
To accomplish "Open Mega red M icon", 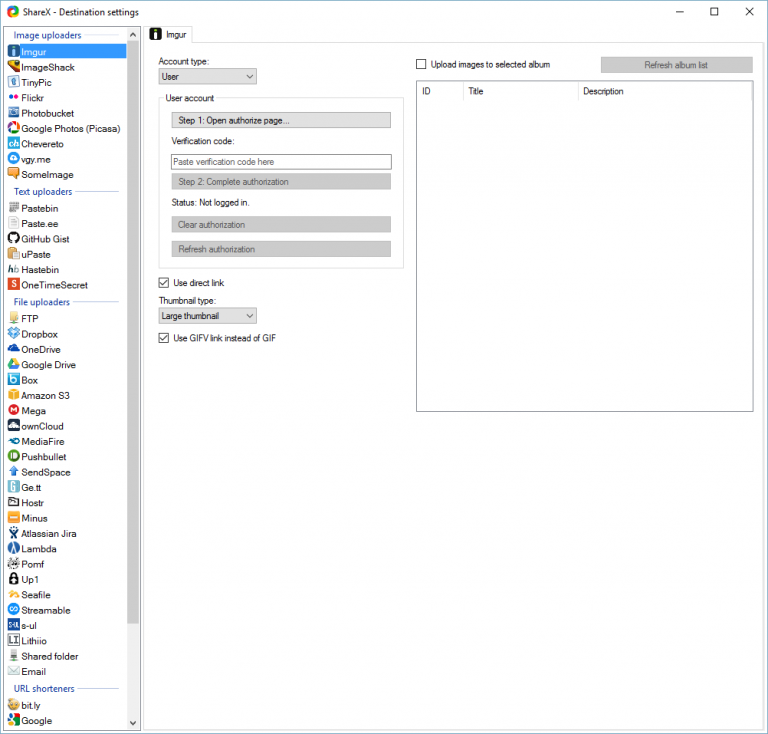I will (14, 410).
